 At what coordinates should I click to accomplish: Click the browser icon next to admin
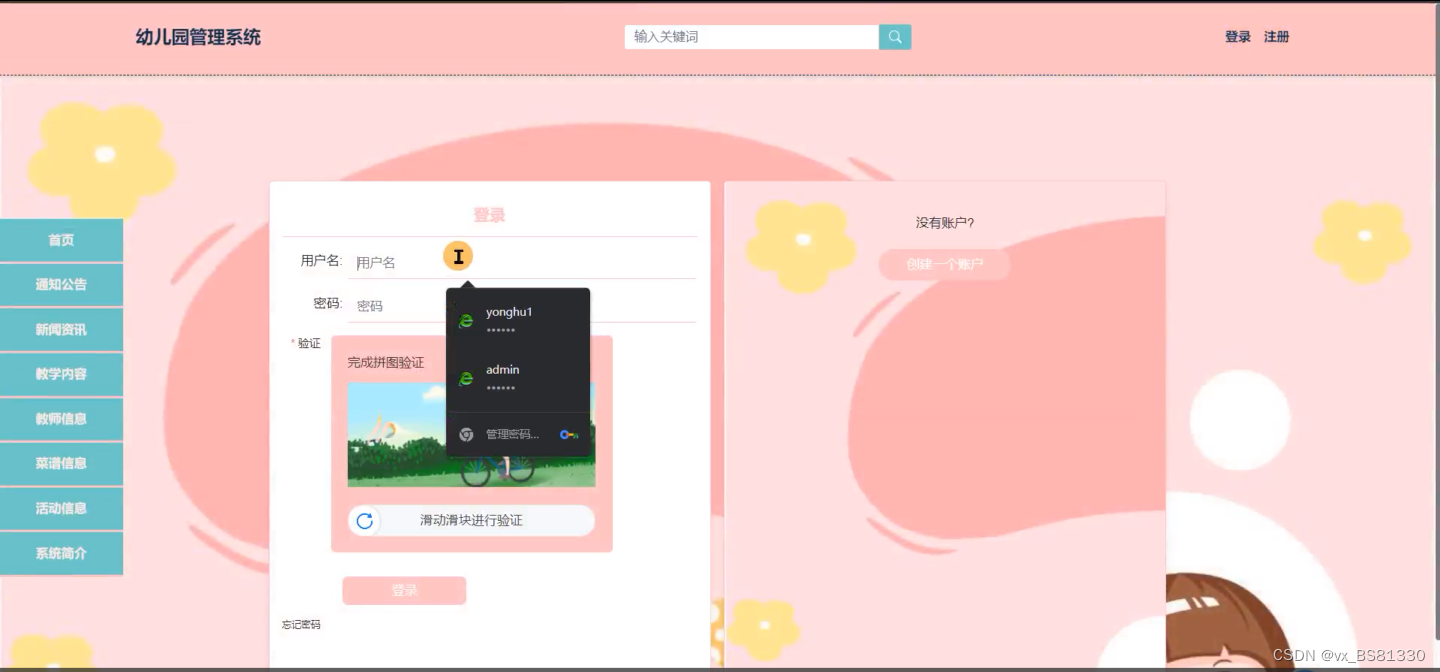tap(466, 379)
